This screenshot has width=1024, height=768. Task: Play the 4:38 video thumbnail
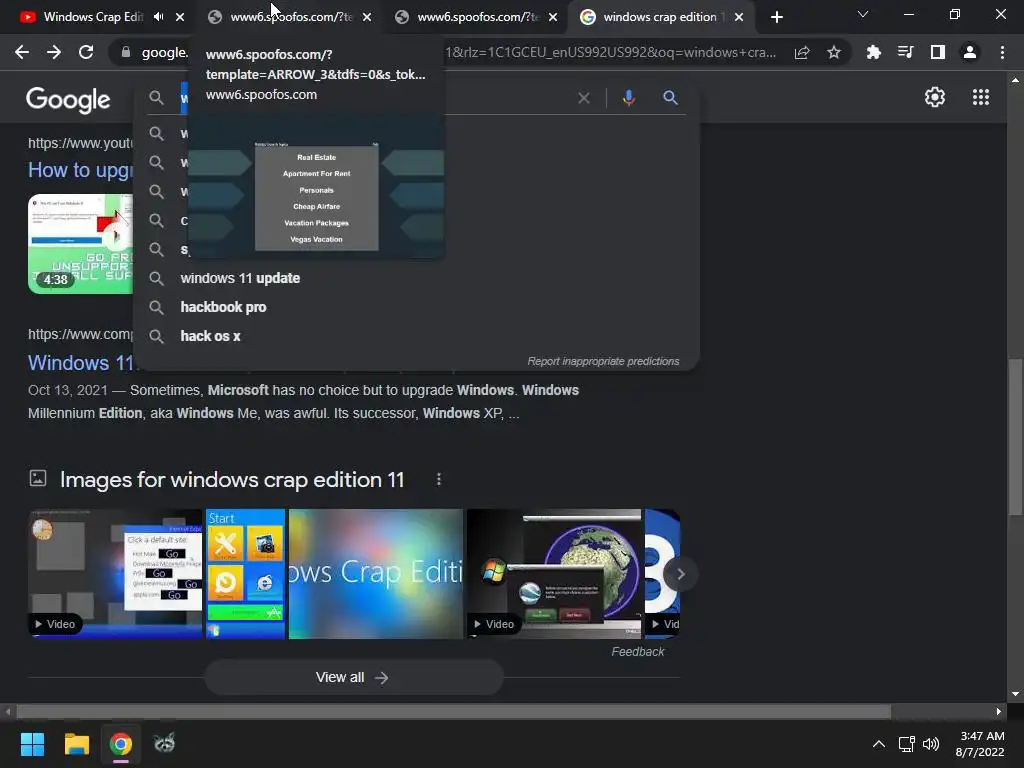pyautogui.click(x=80, y=244)
